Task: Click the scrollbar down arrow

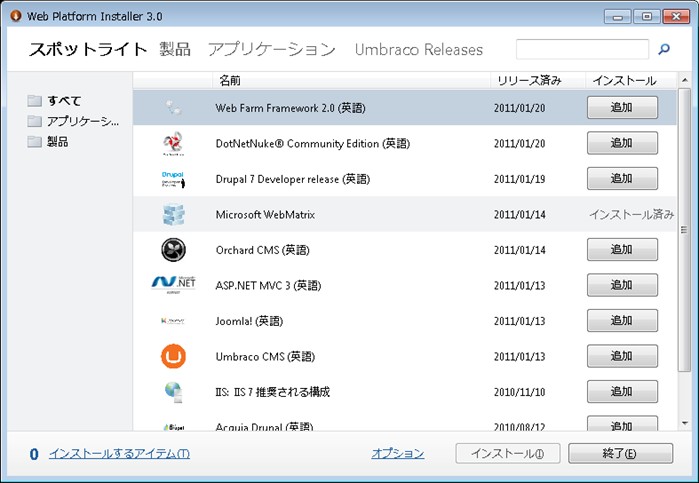Action: click(x=684, y=423)
